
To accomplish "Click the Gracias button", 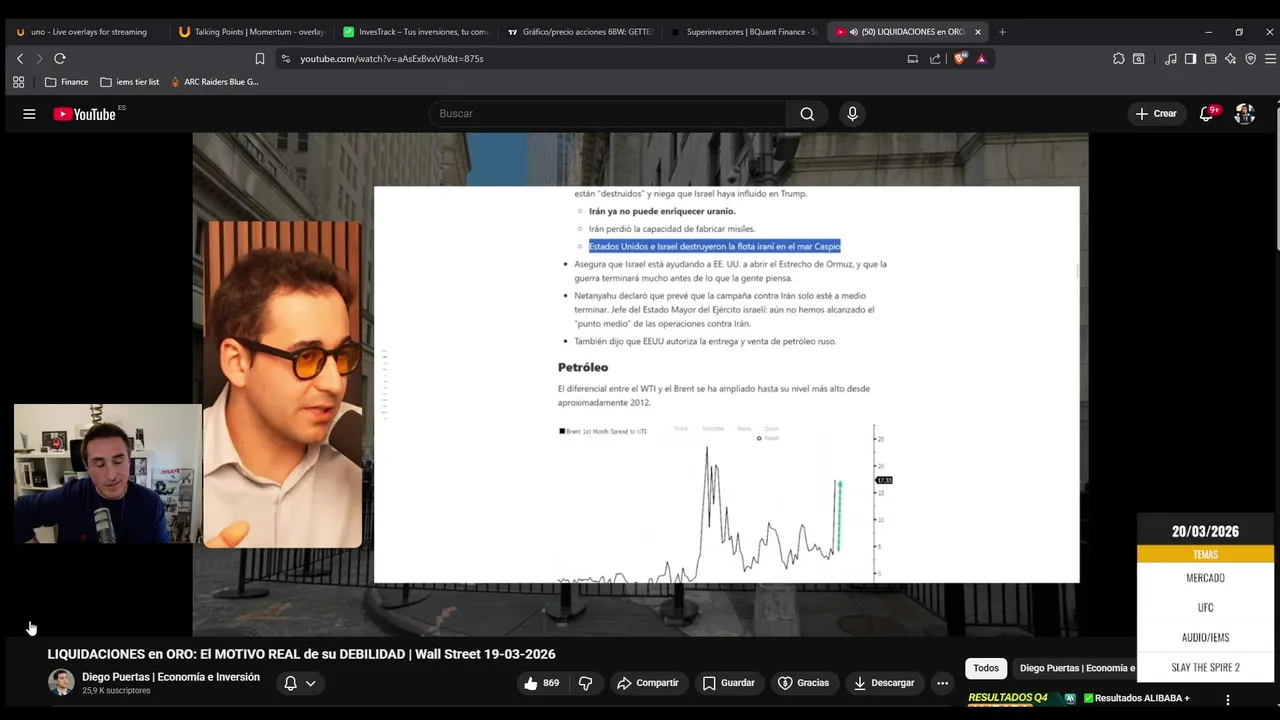I will coord(806,683).
